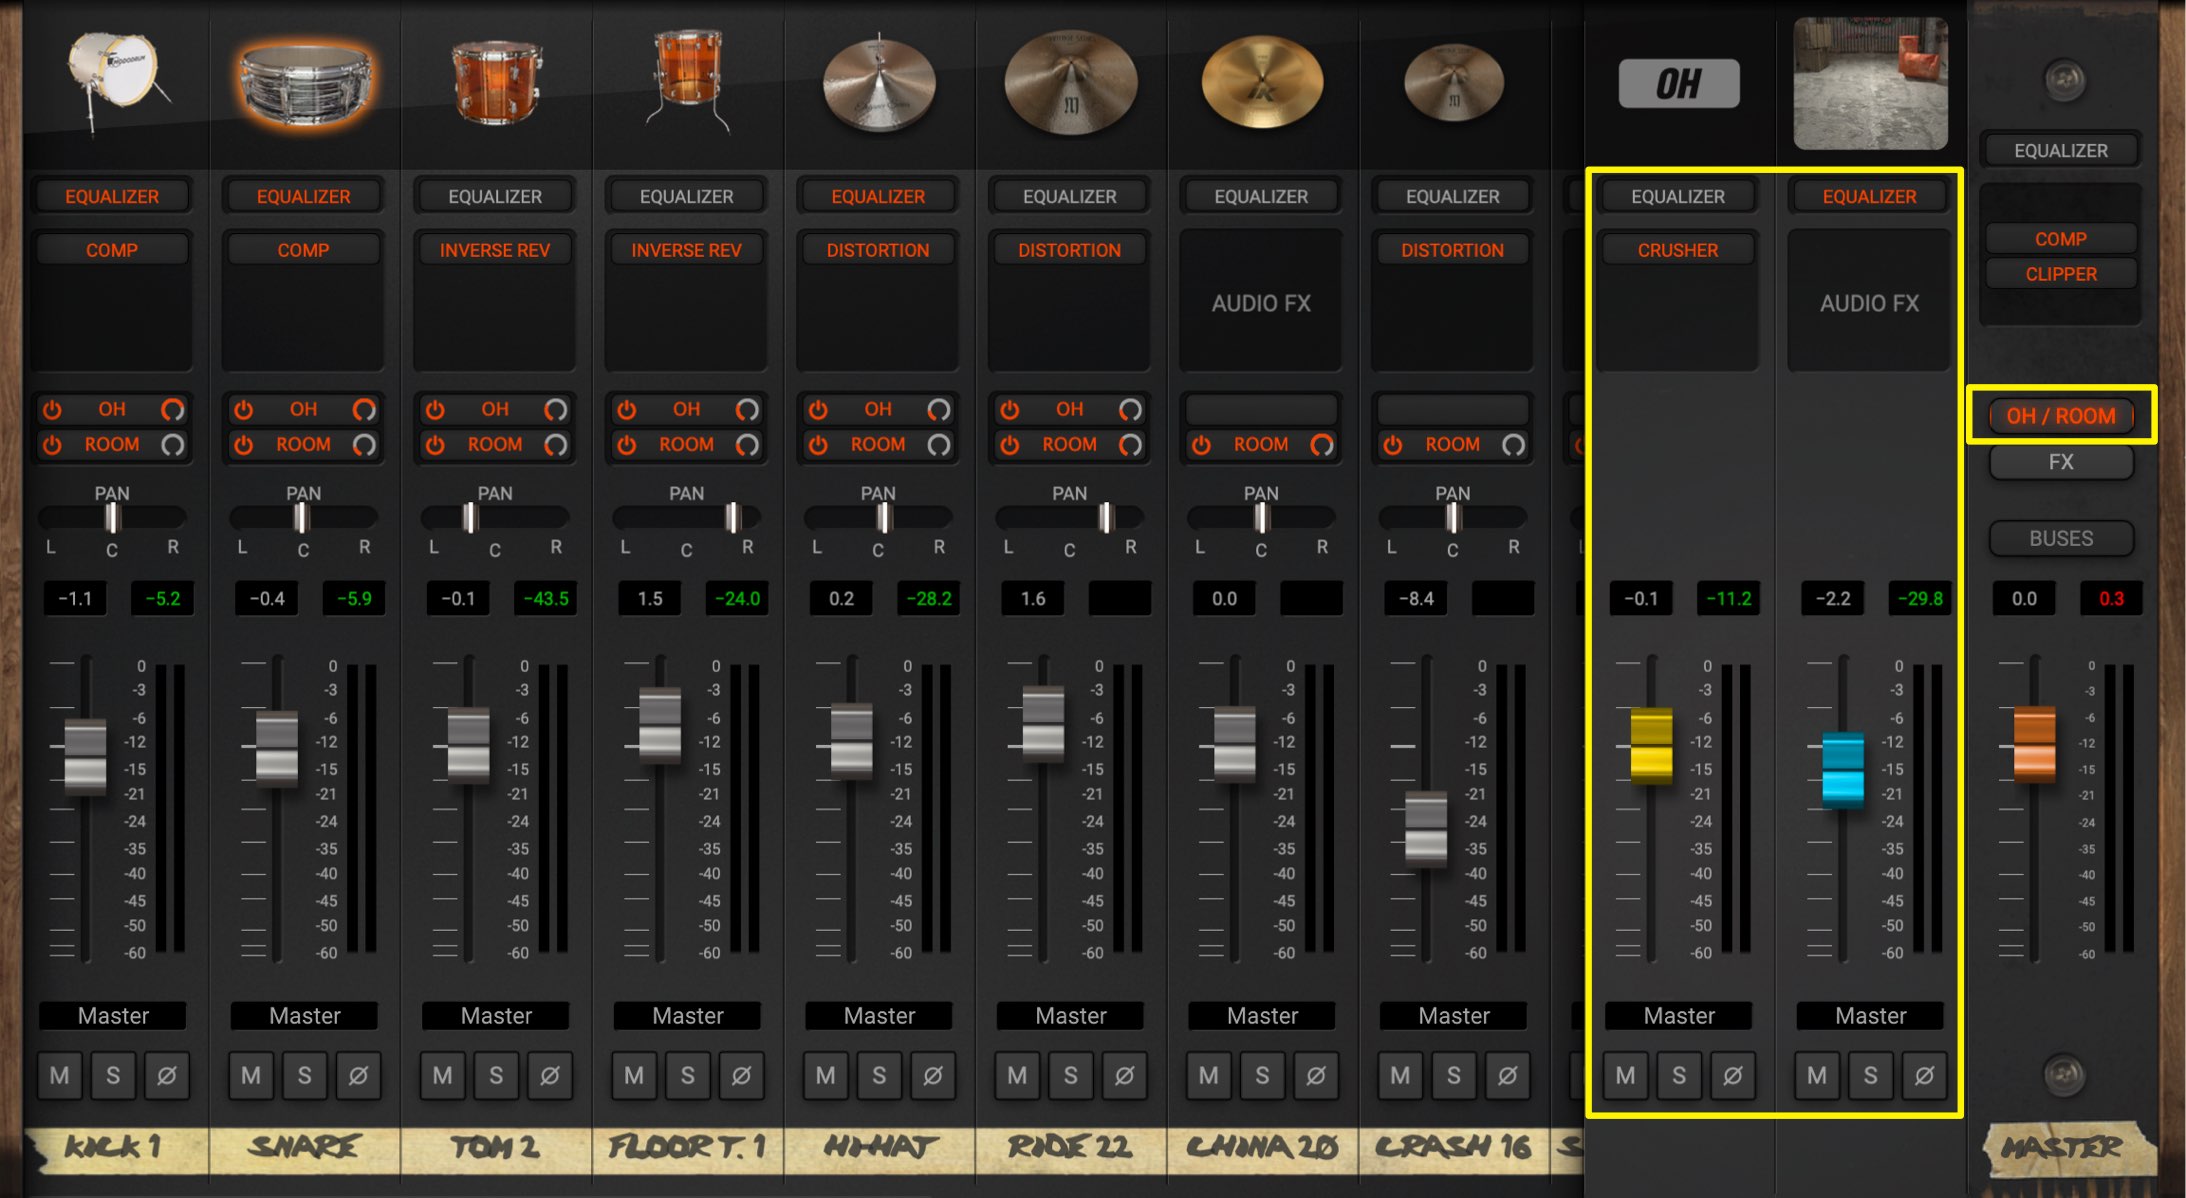Invert phase on OH channel

pos(1733,1075)
